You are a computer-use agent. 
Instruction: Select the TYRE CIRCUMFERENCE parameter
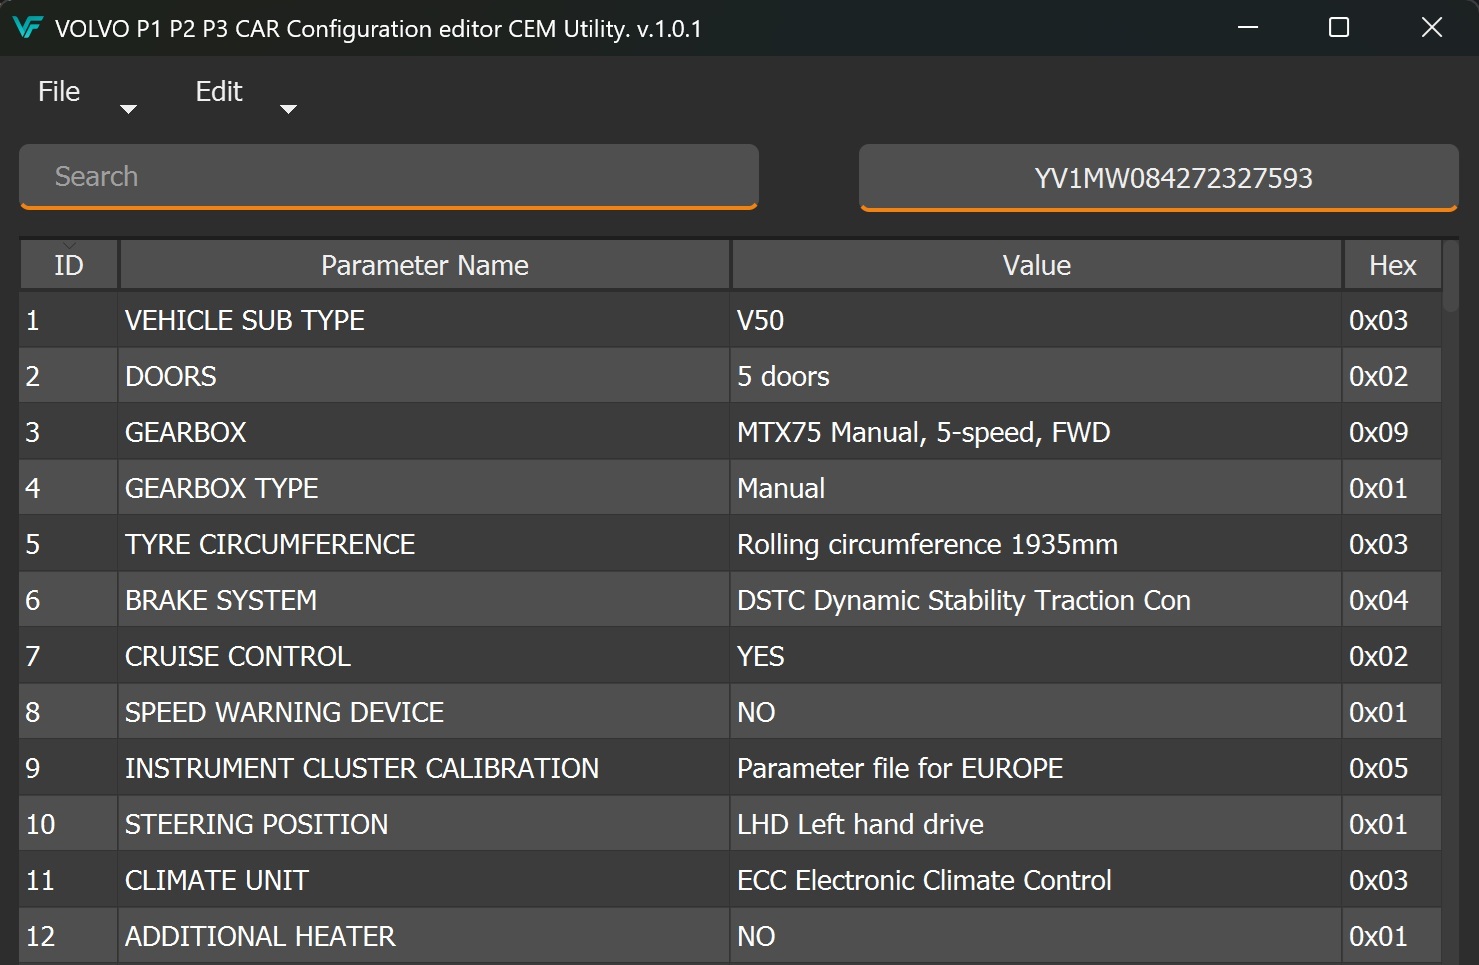[x=424, y=544]
